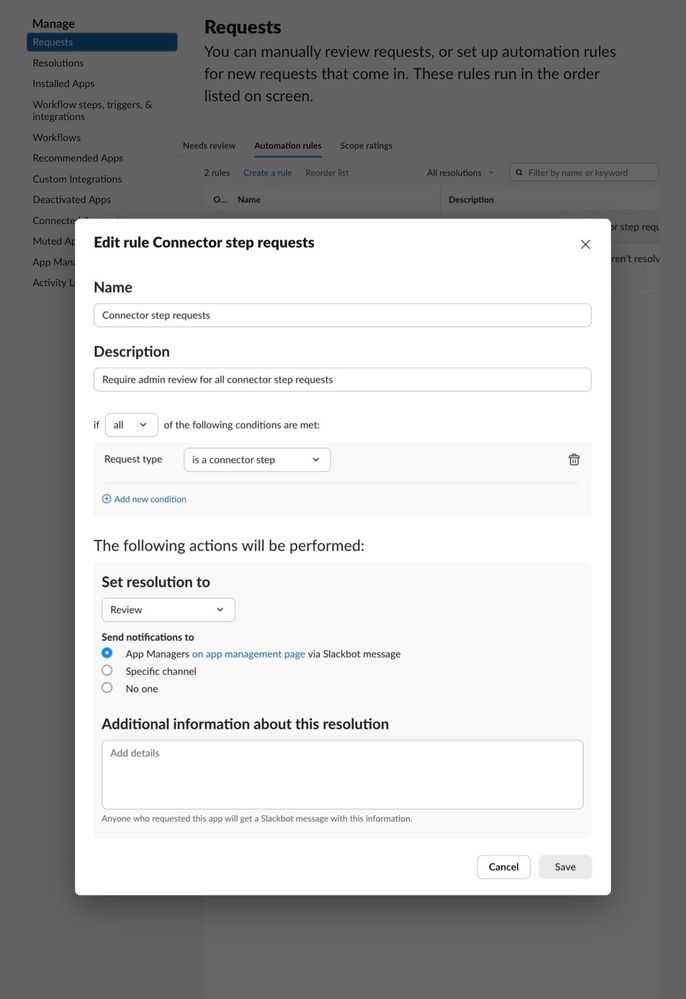
Task: Open the 'on app management page' link
Action: point(248,654)
